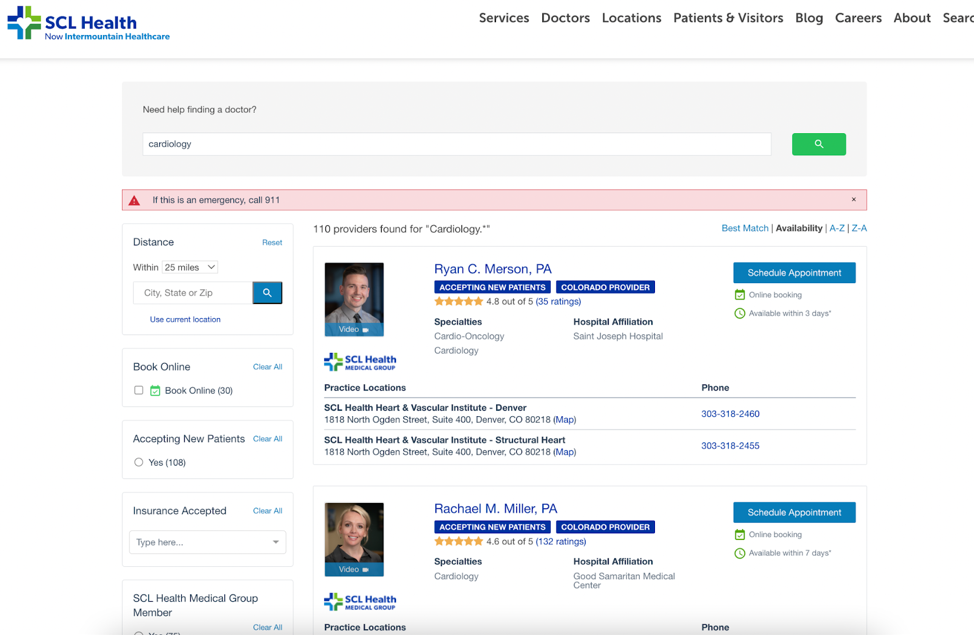
Task: Click the 110 providers found text
Action: click(401, 229)
